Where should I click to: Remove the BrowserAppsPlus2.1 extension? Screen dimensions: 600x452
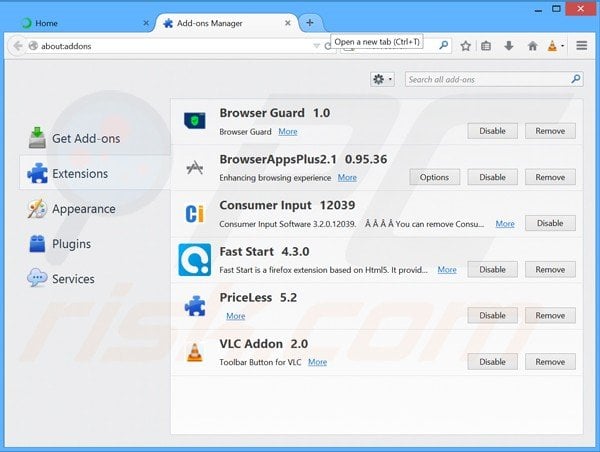coord(550,177)
